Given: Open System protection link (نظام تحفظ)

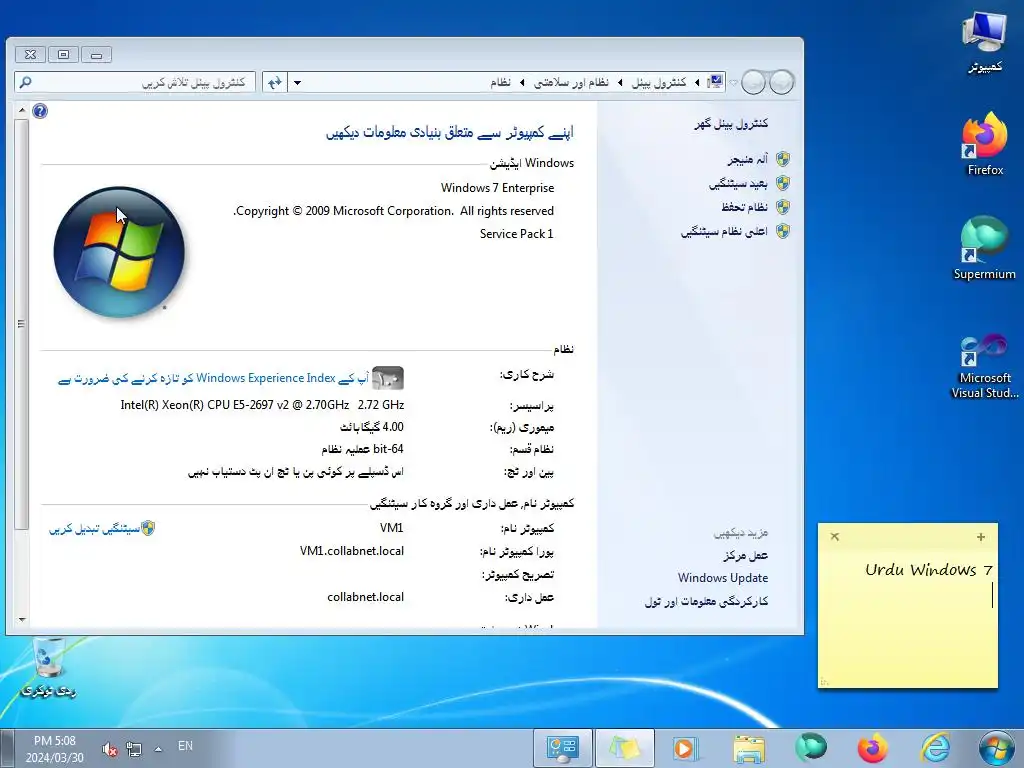Looking at the screenshot, I should (744, 207).
